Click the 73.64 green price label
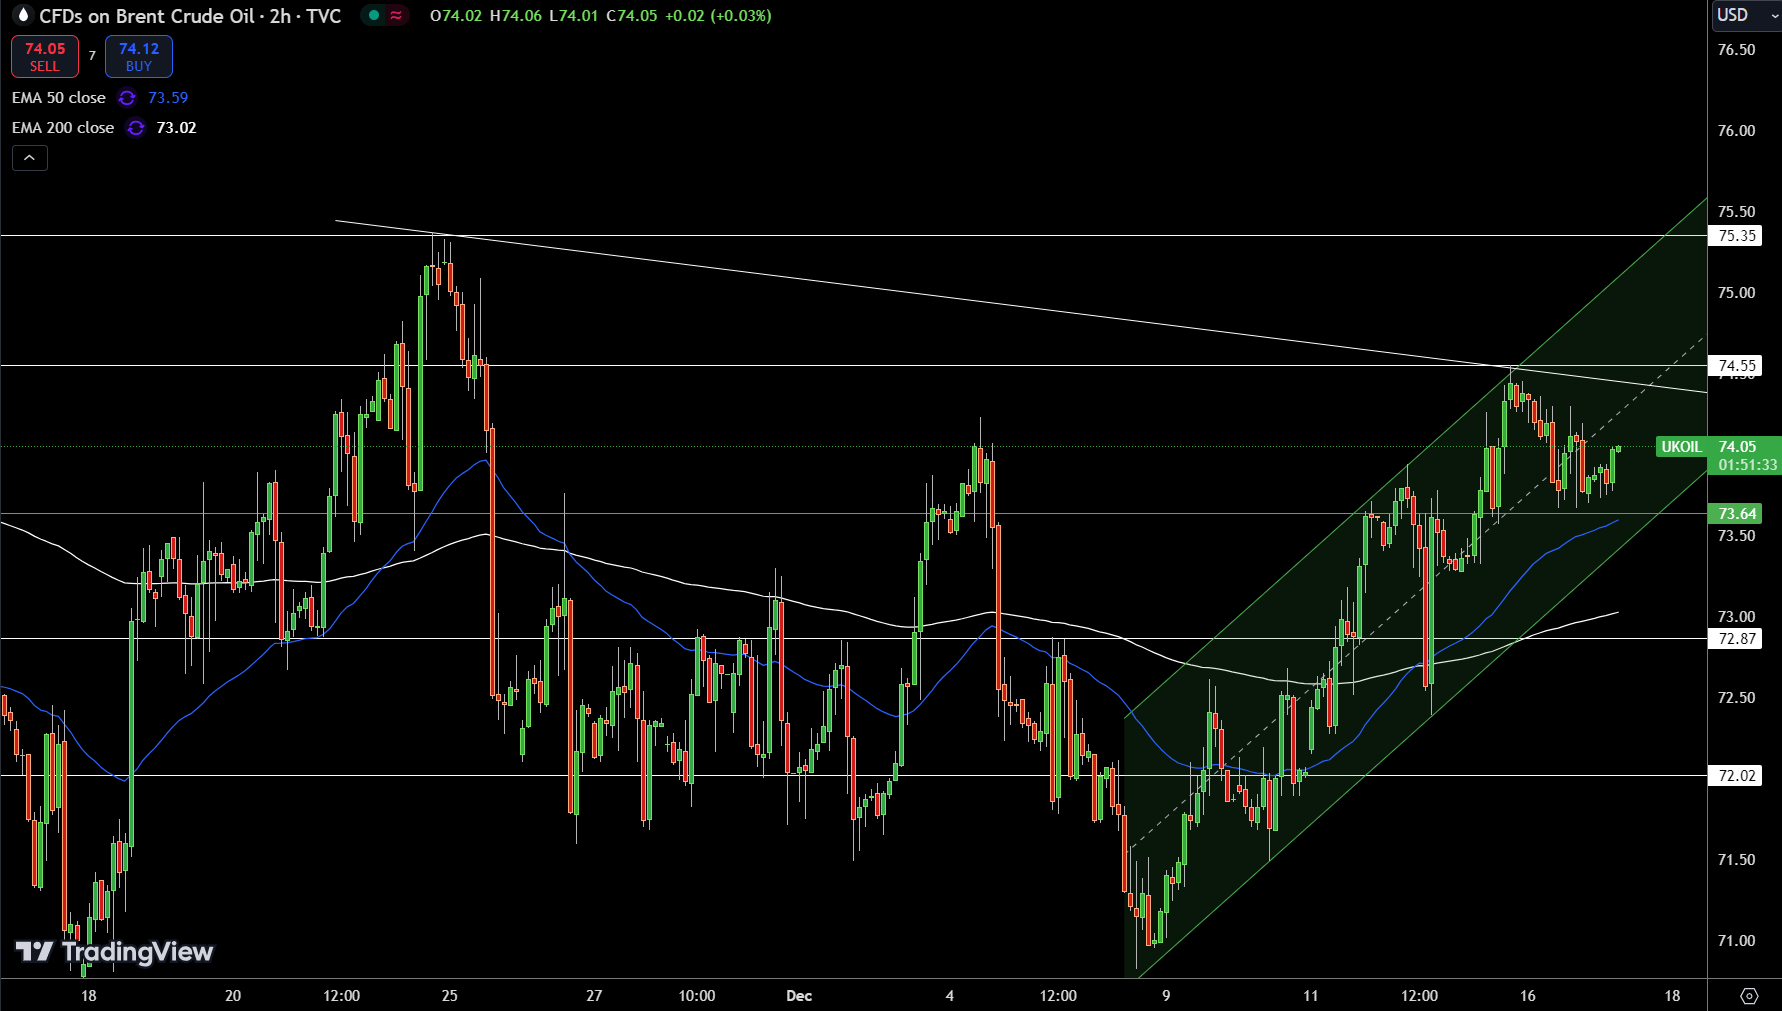Image resolution: width=1782 pixels, height=1011 pixels. pos(1737,514)
